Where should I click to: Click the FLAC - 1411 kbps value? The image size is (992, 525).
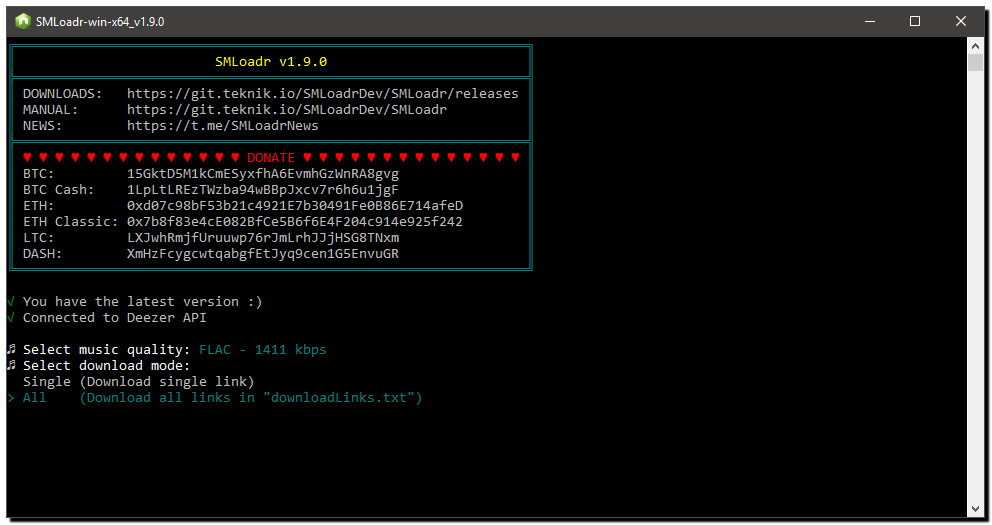click(x=263, y=350)
